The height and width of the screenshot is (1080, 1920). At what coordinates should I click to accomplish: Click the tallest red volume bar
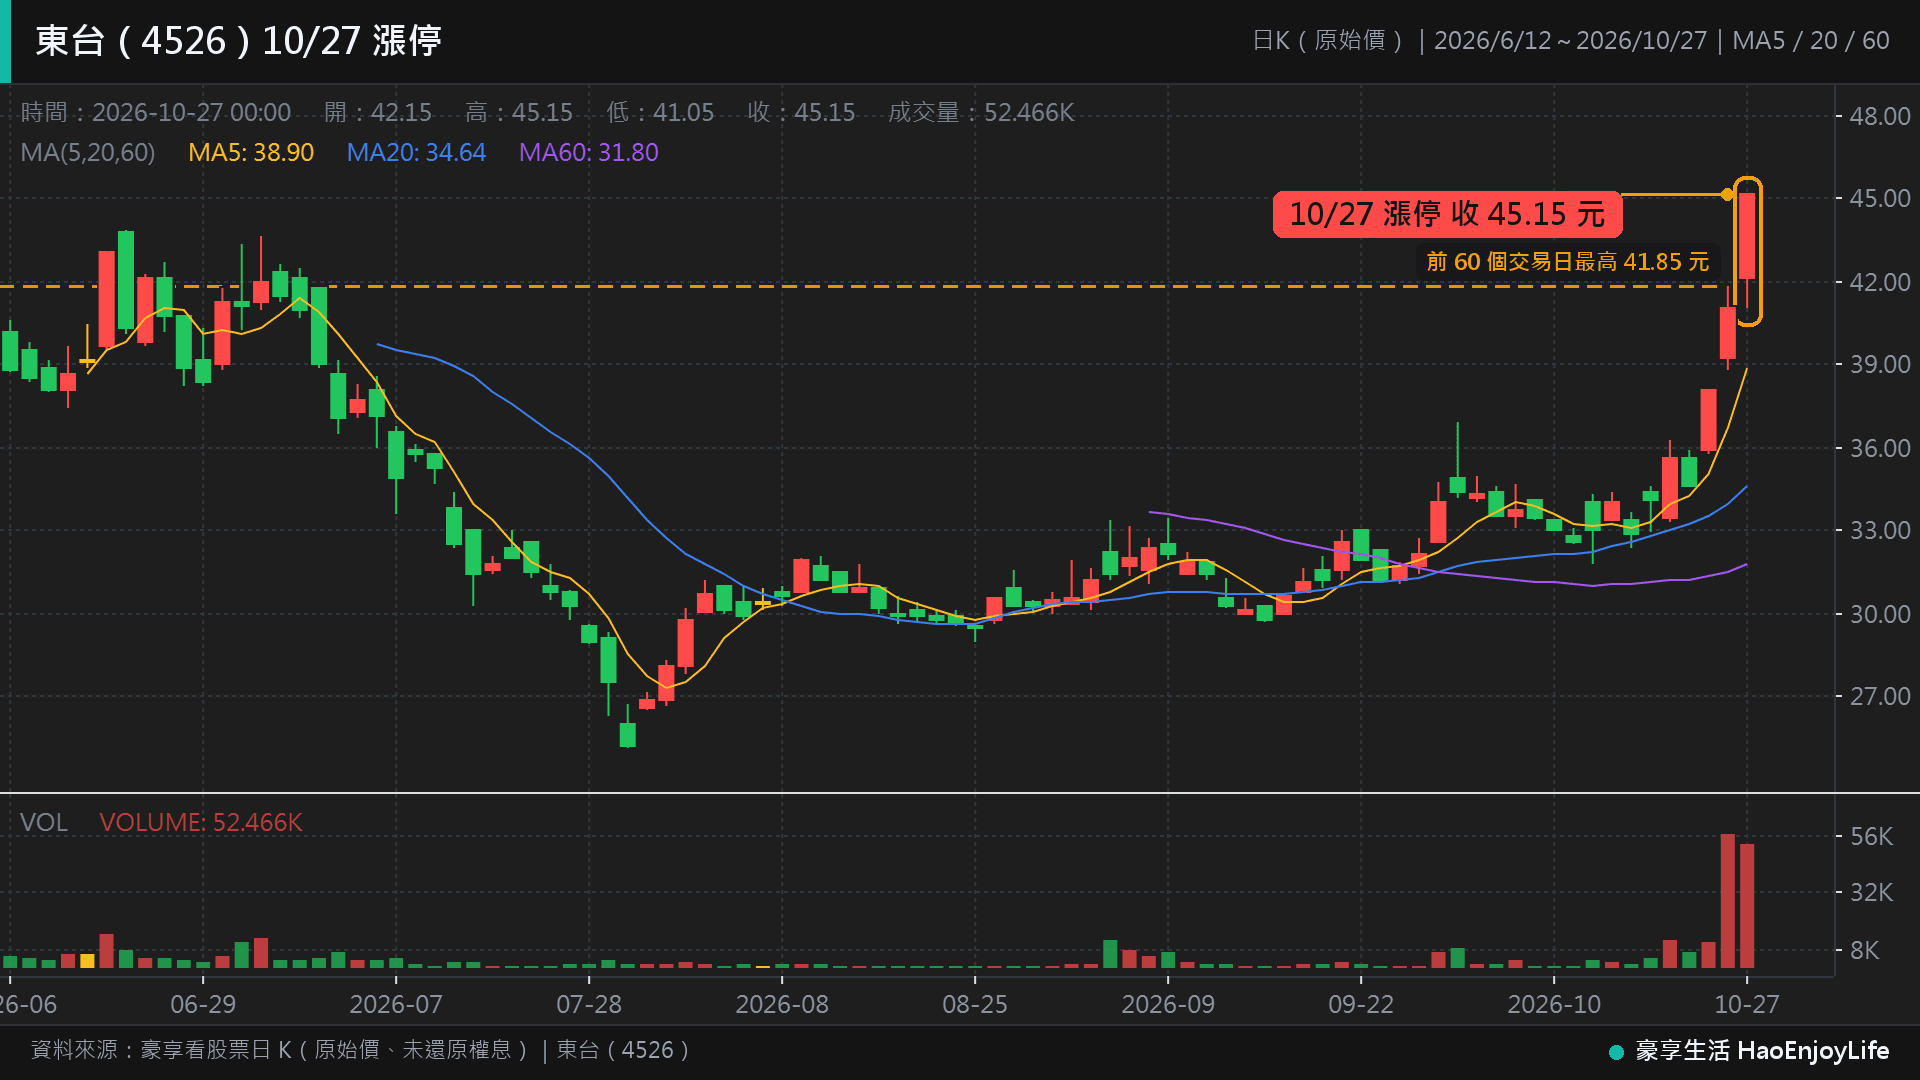tap(1728, 901)
